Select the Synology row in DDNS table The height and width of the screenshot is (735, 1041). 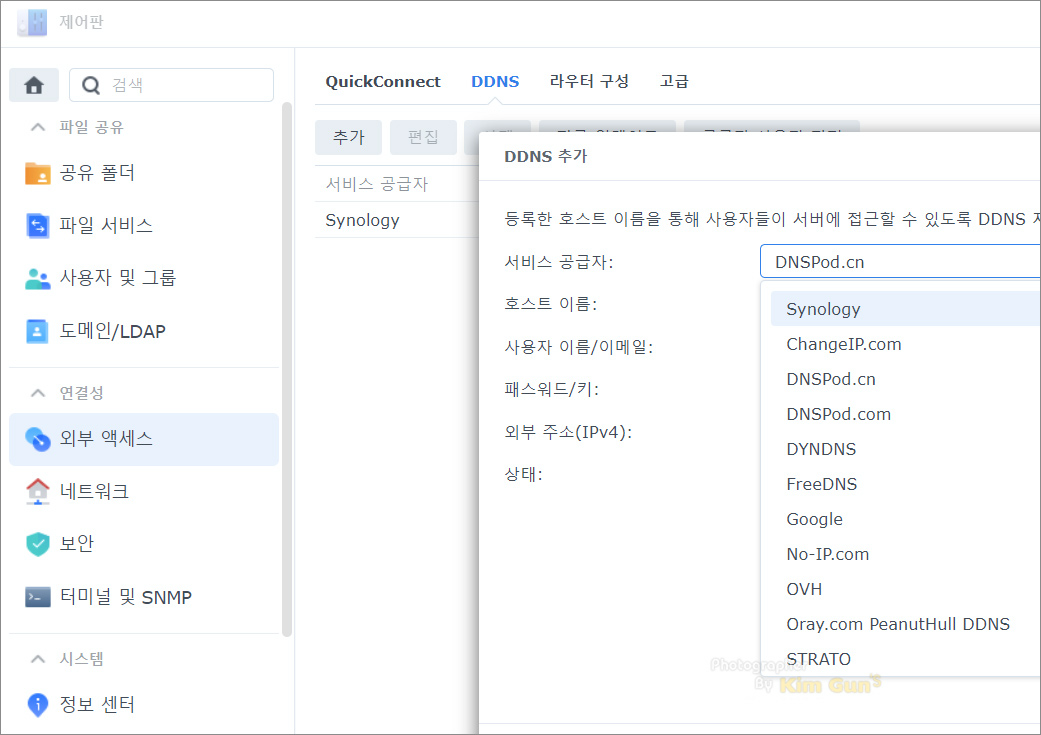(397, 220)
